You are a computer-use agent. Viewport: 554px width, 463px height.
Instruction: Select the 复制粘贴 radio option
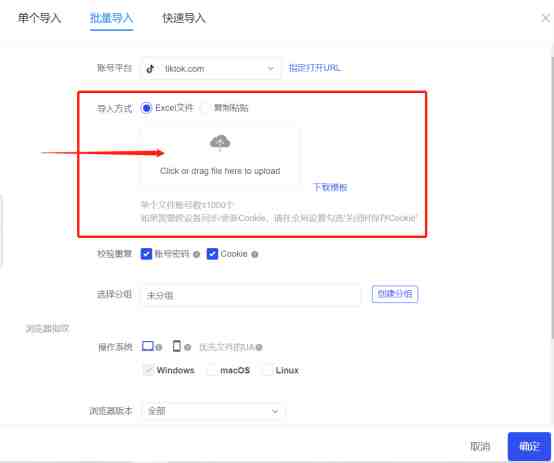tap(205, 108)
